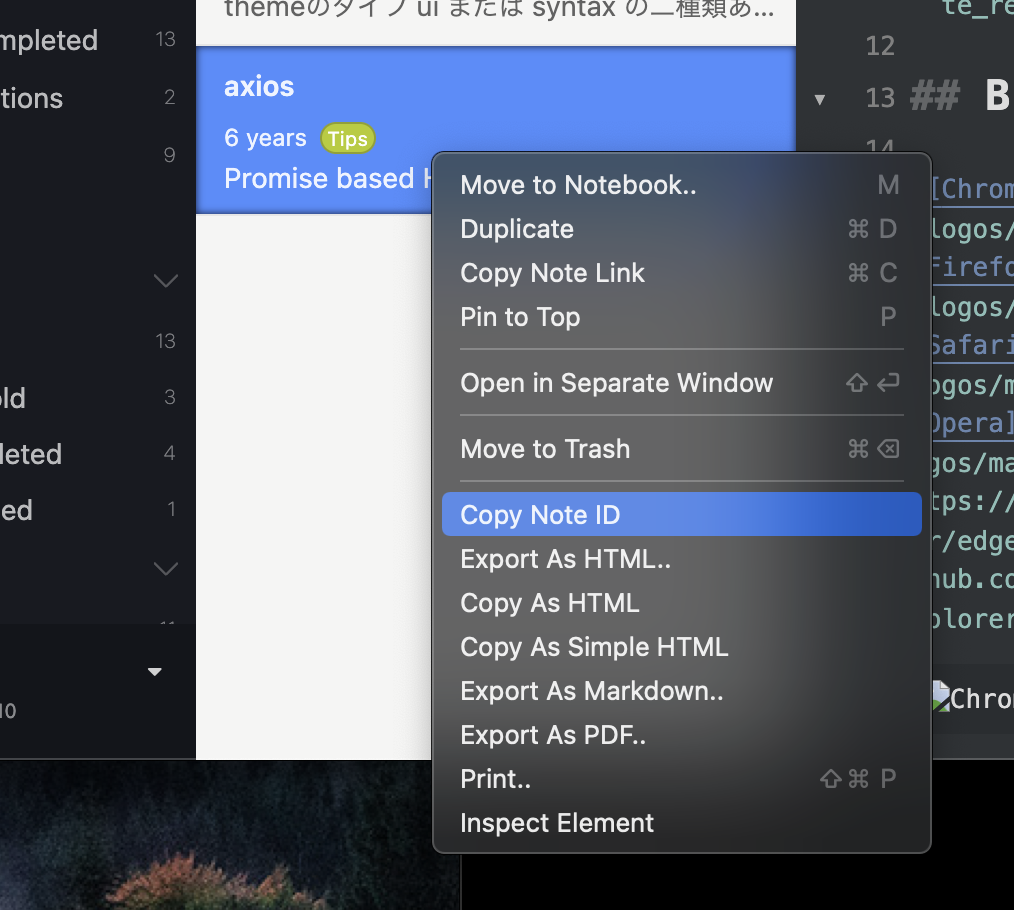Click the 'Promise based' note preview text
Screen dimensions: 1014x910
click(327, 179)
